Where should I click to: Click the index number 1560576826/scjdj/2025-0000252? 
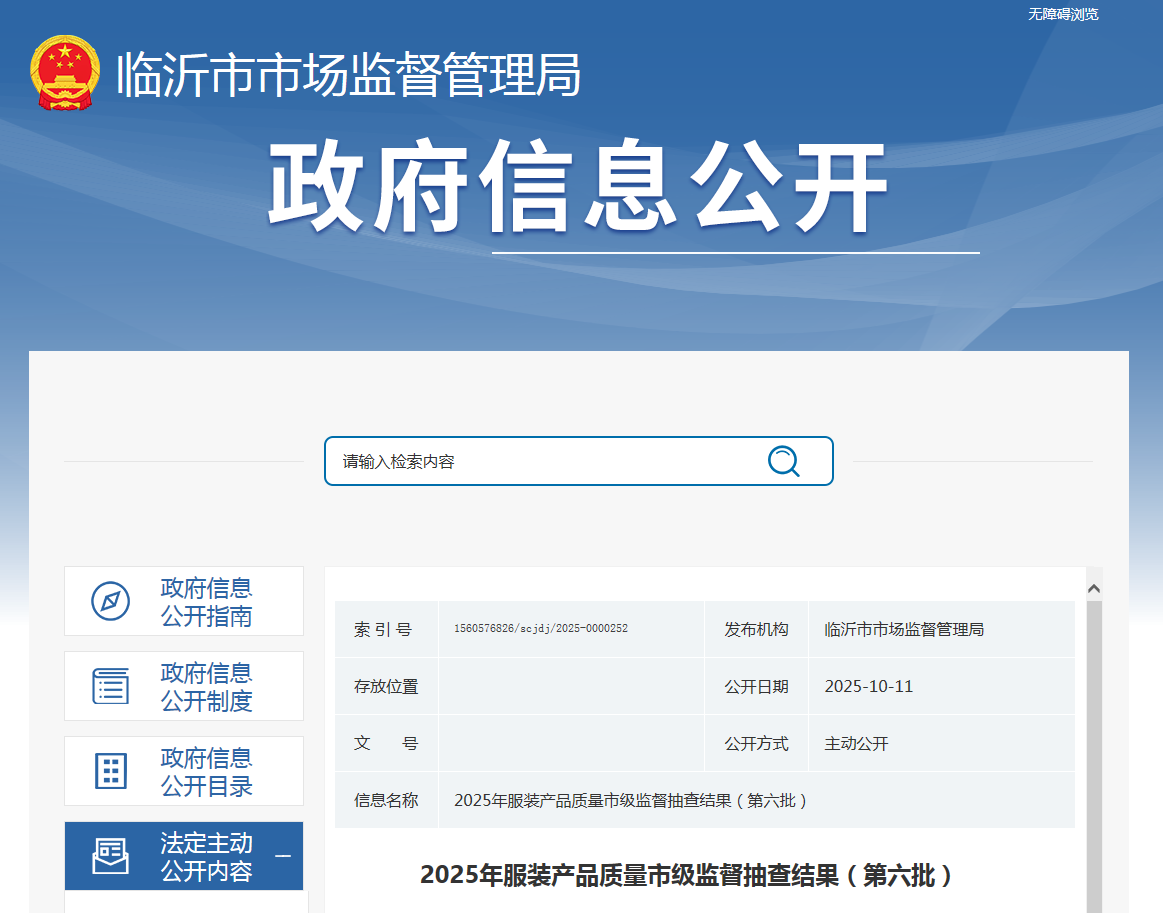540,629
